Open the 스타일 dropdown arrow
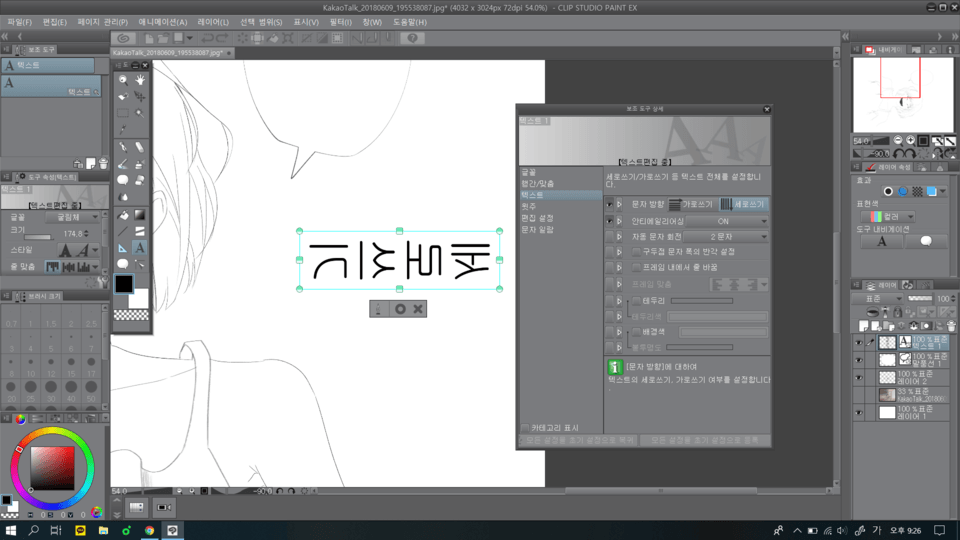Viewport: 960px width, 540px height. coord(96,250)
